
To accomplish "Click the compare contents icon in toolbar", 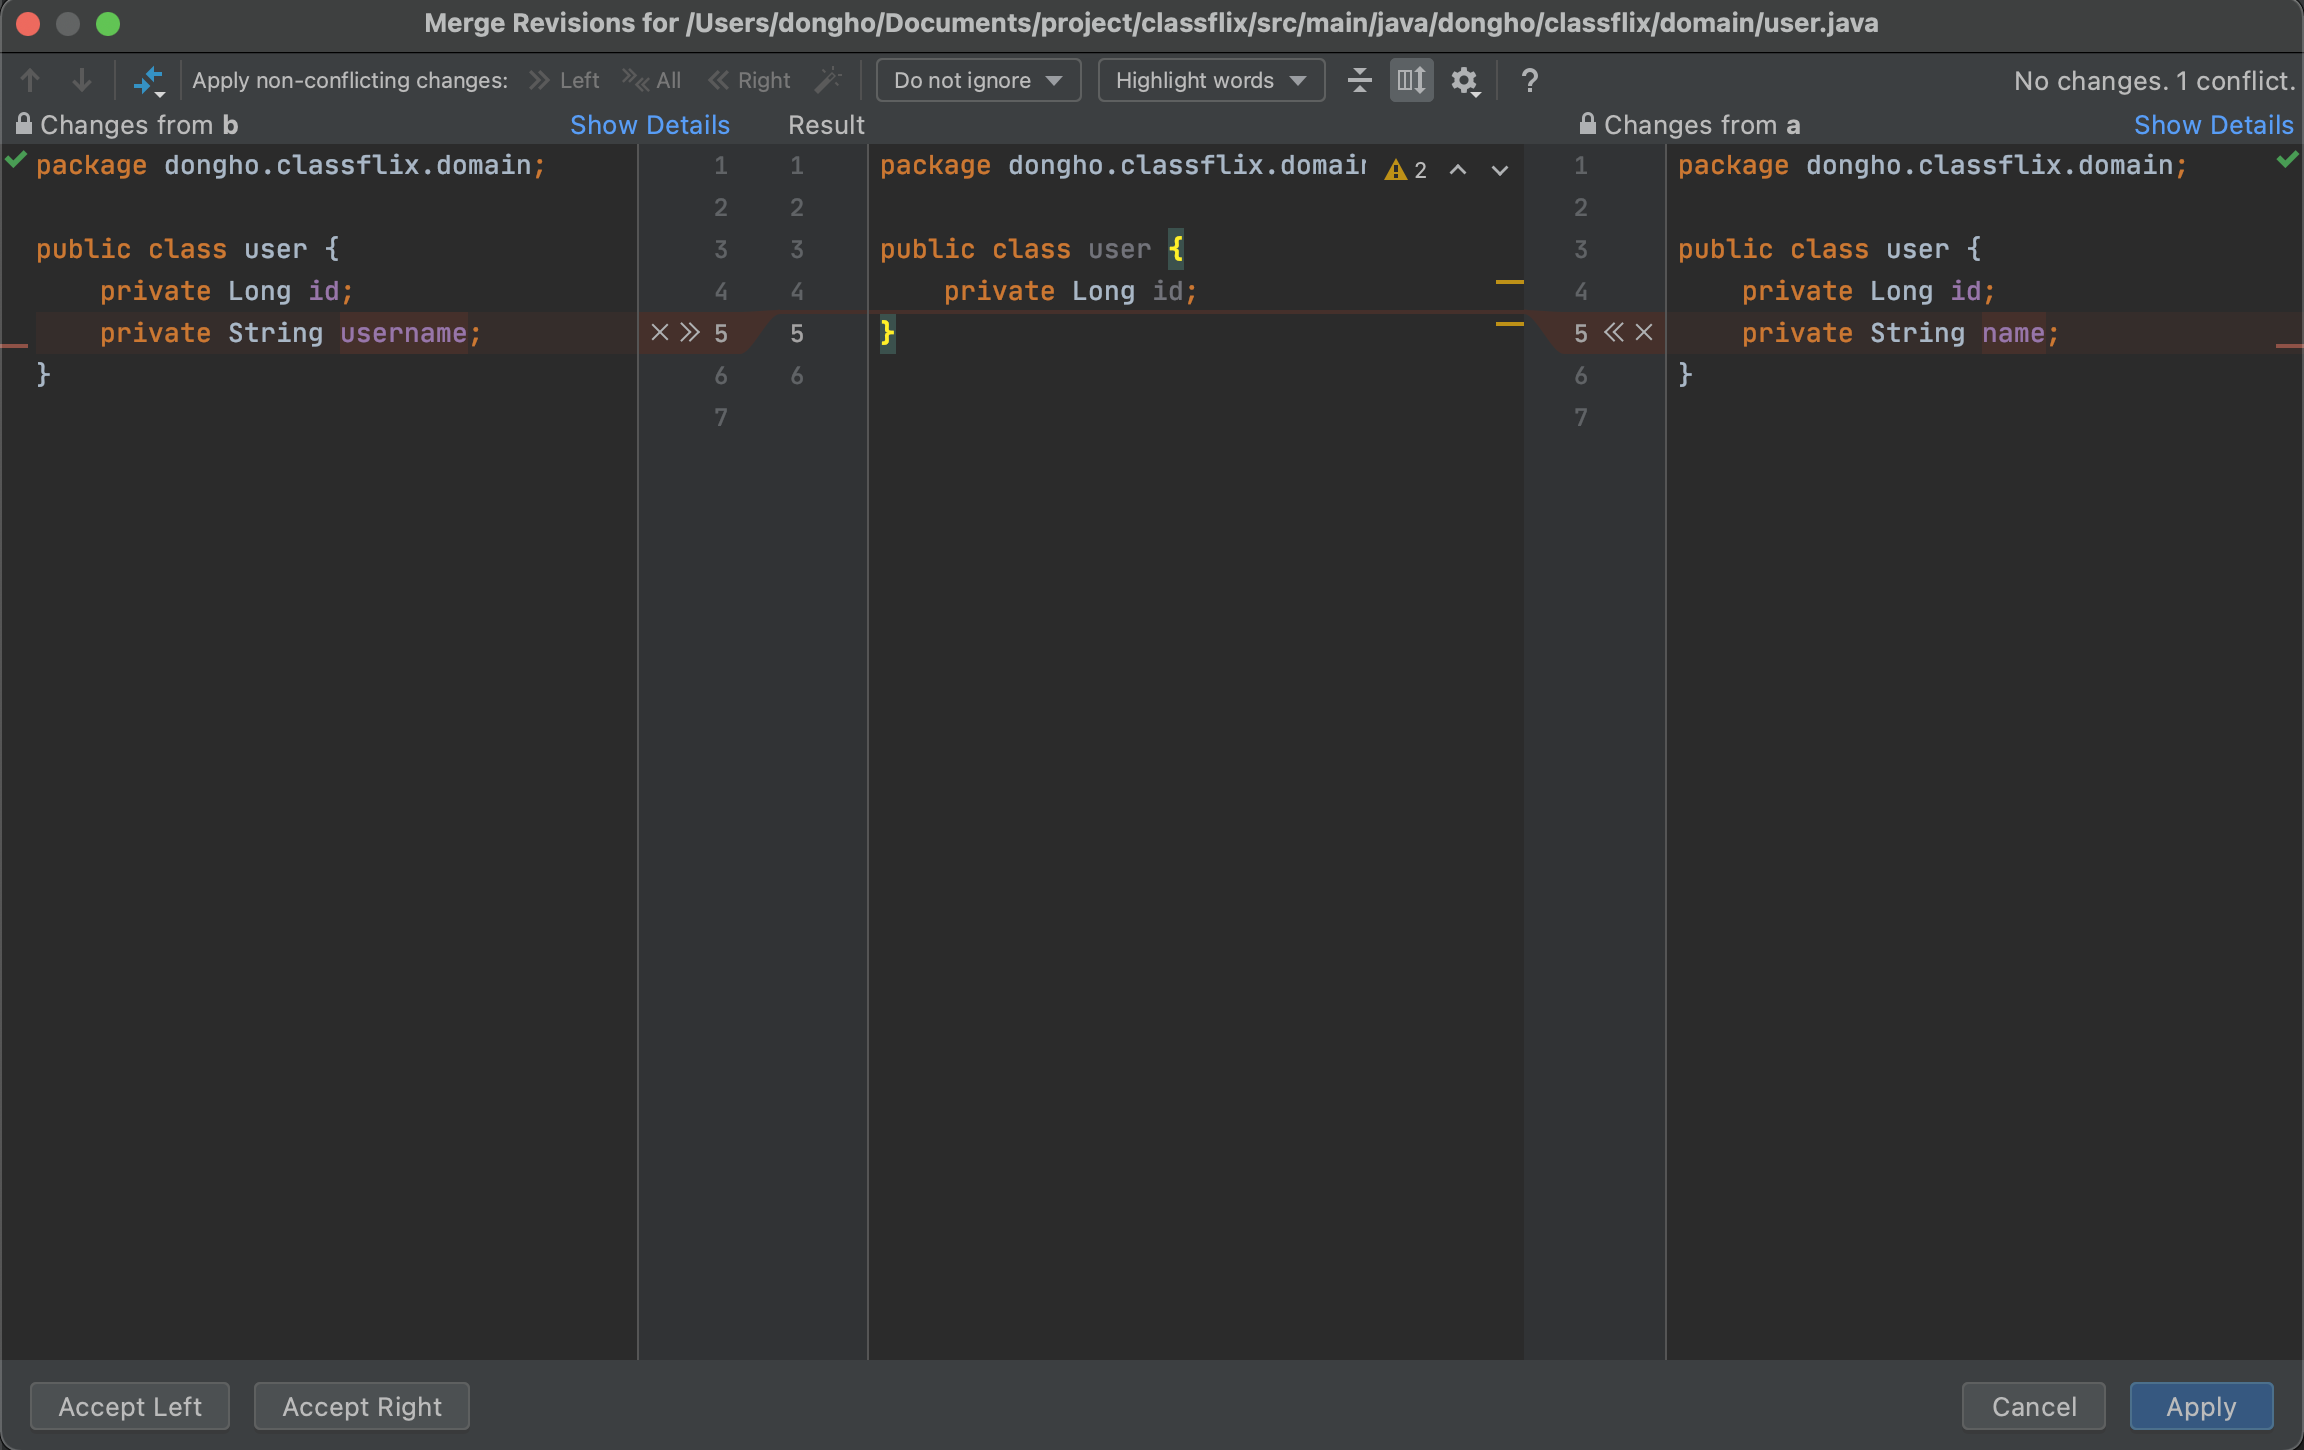I will pyautogui.click(x=148, y=80).
